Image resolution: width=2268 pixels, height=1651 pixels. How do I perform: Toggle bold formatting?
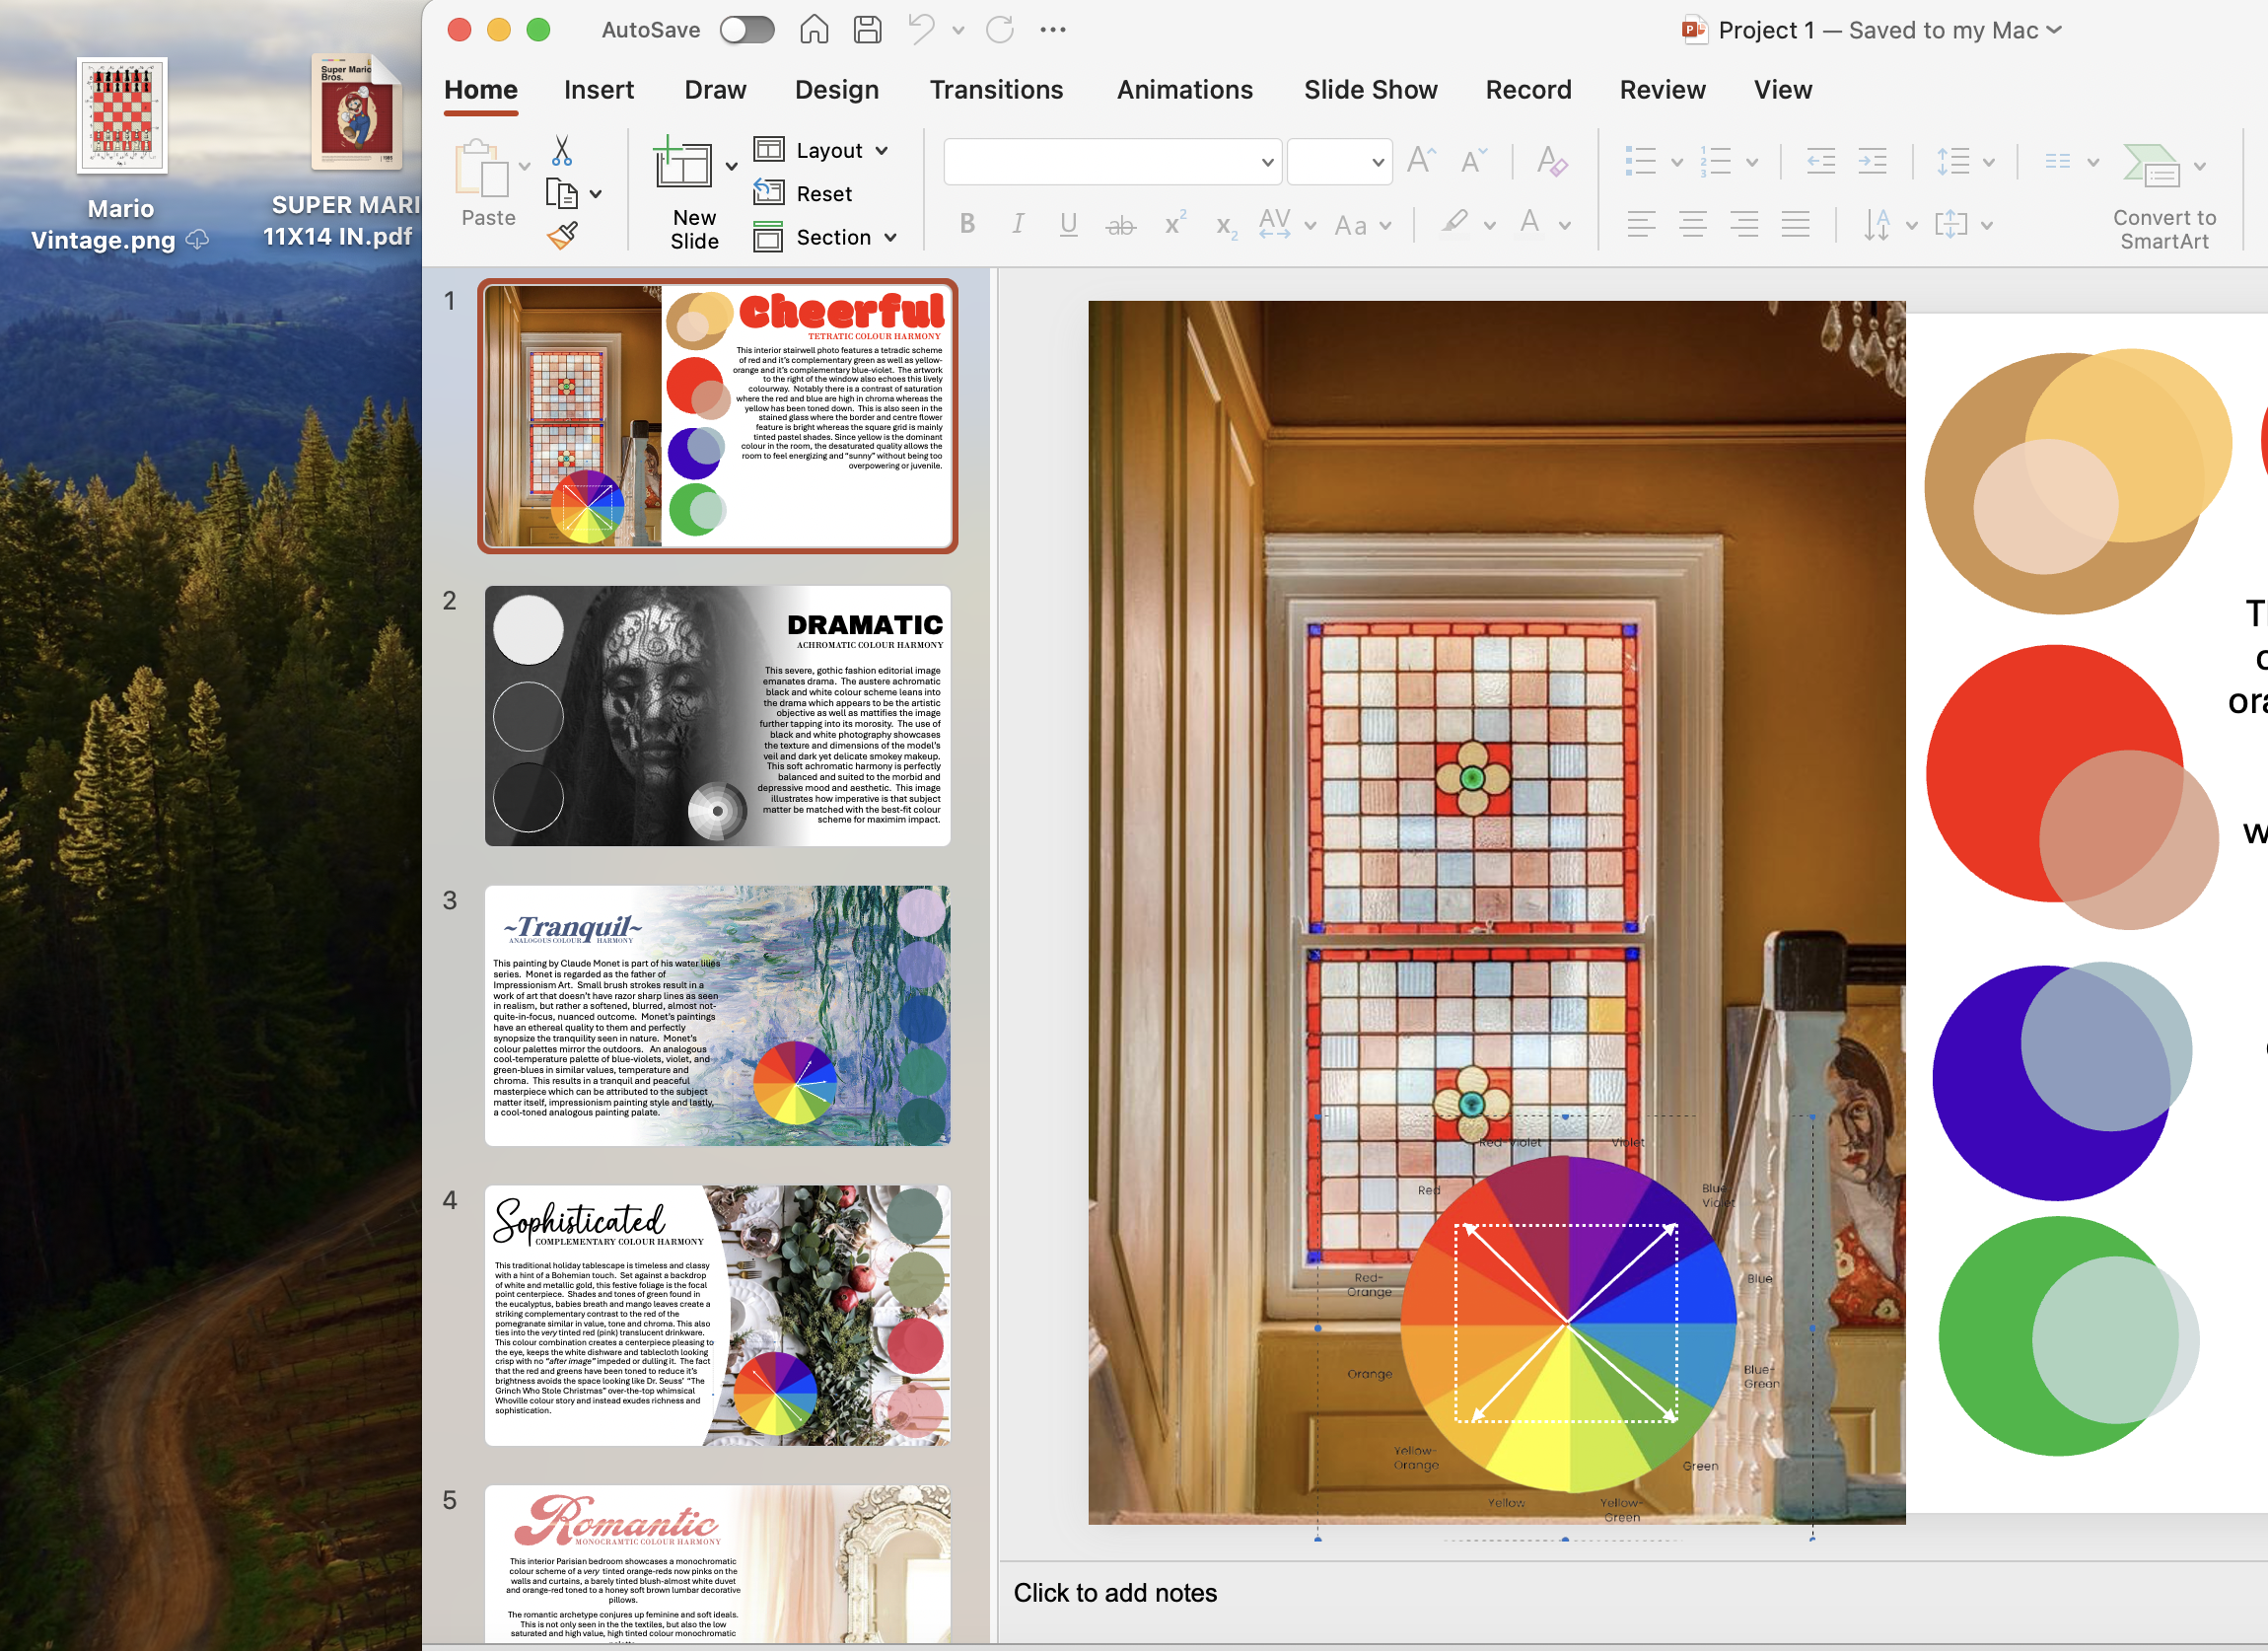click(x=967, y=224)
